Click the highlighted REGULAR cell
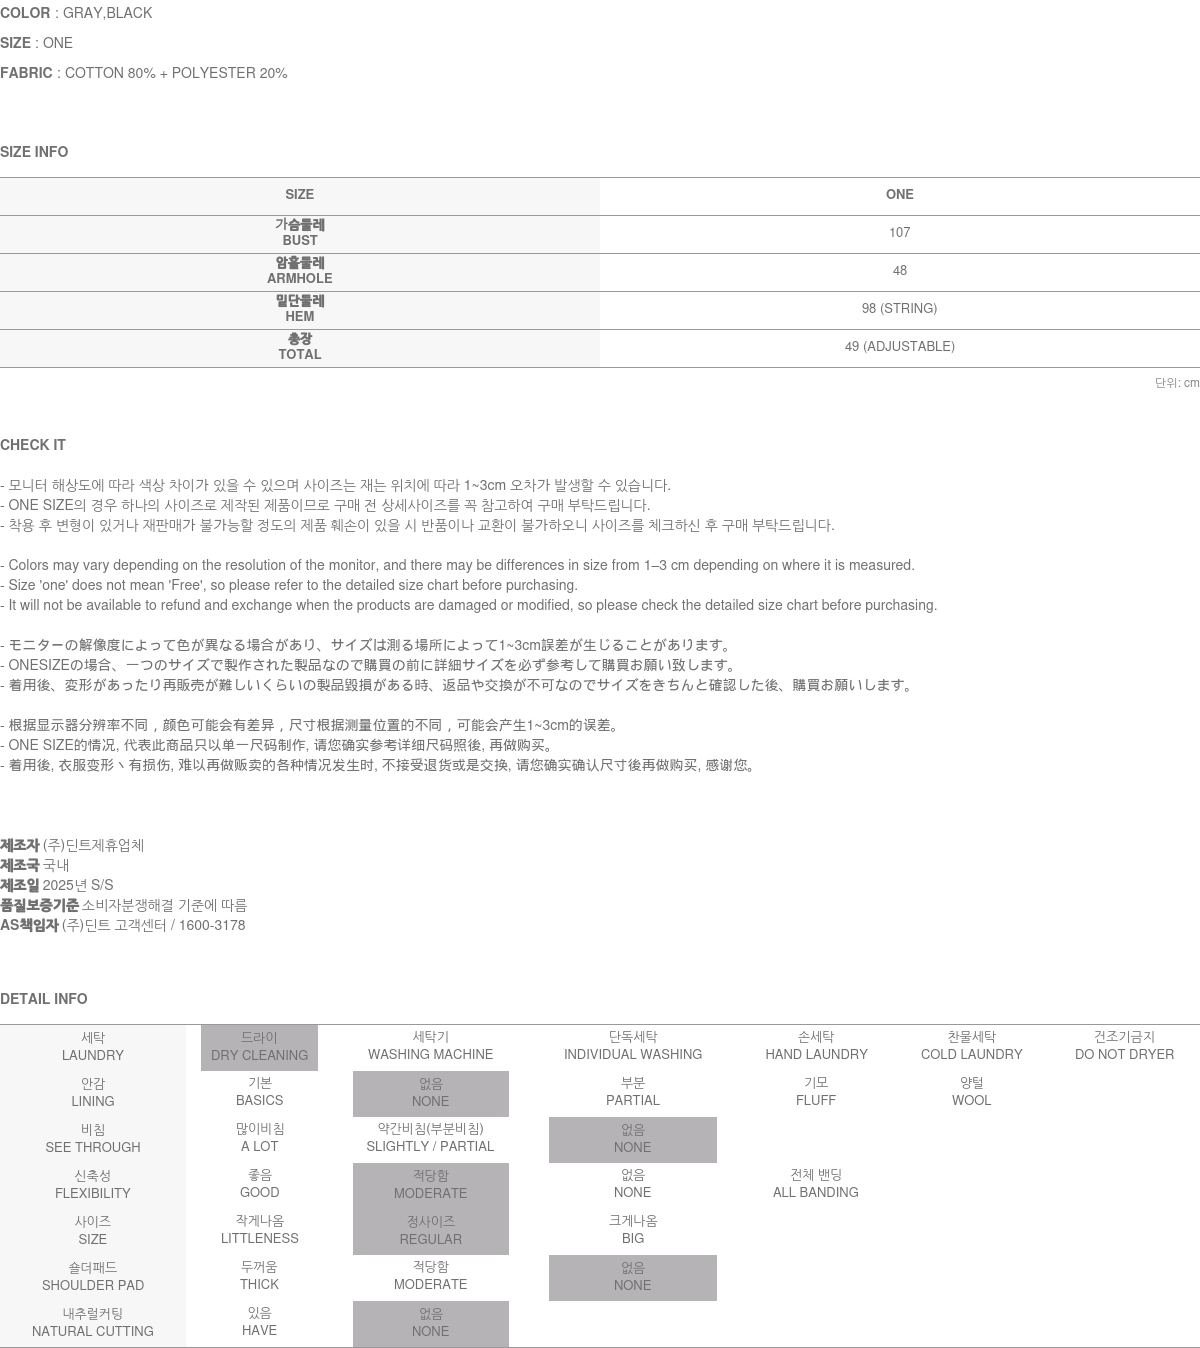 pos(431,1232)
